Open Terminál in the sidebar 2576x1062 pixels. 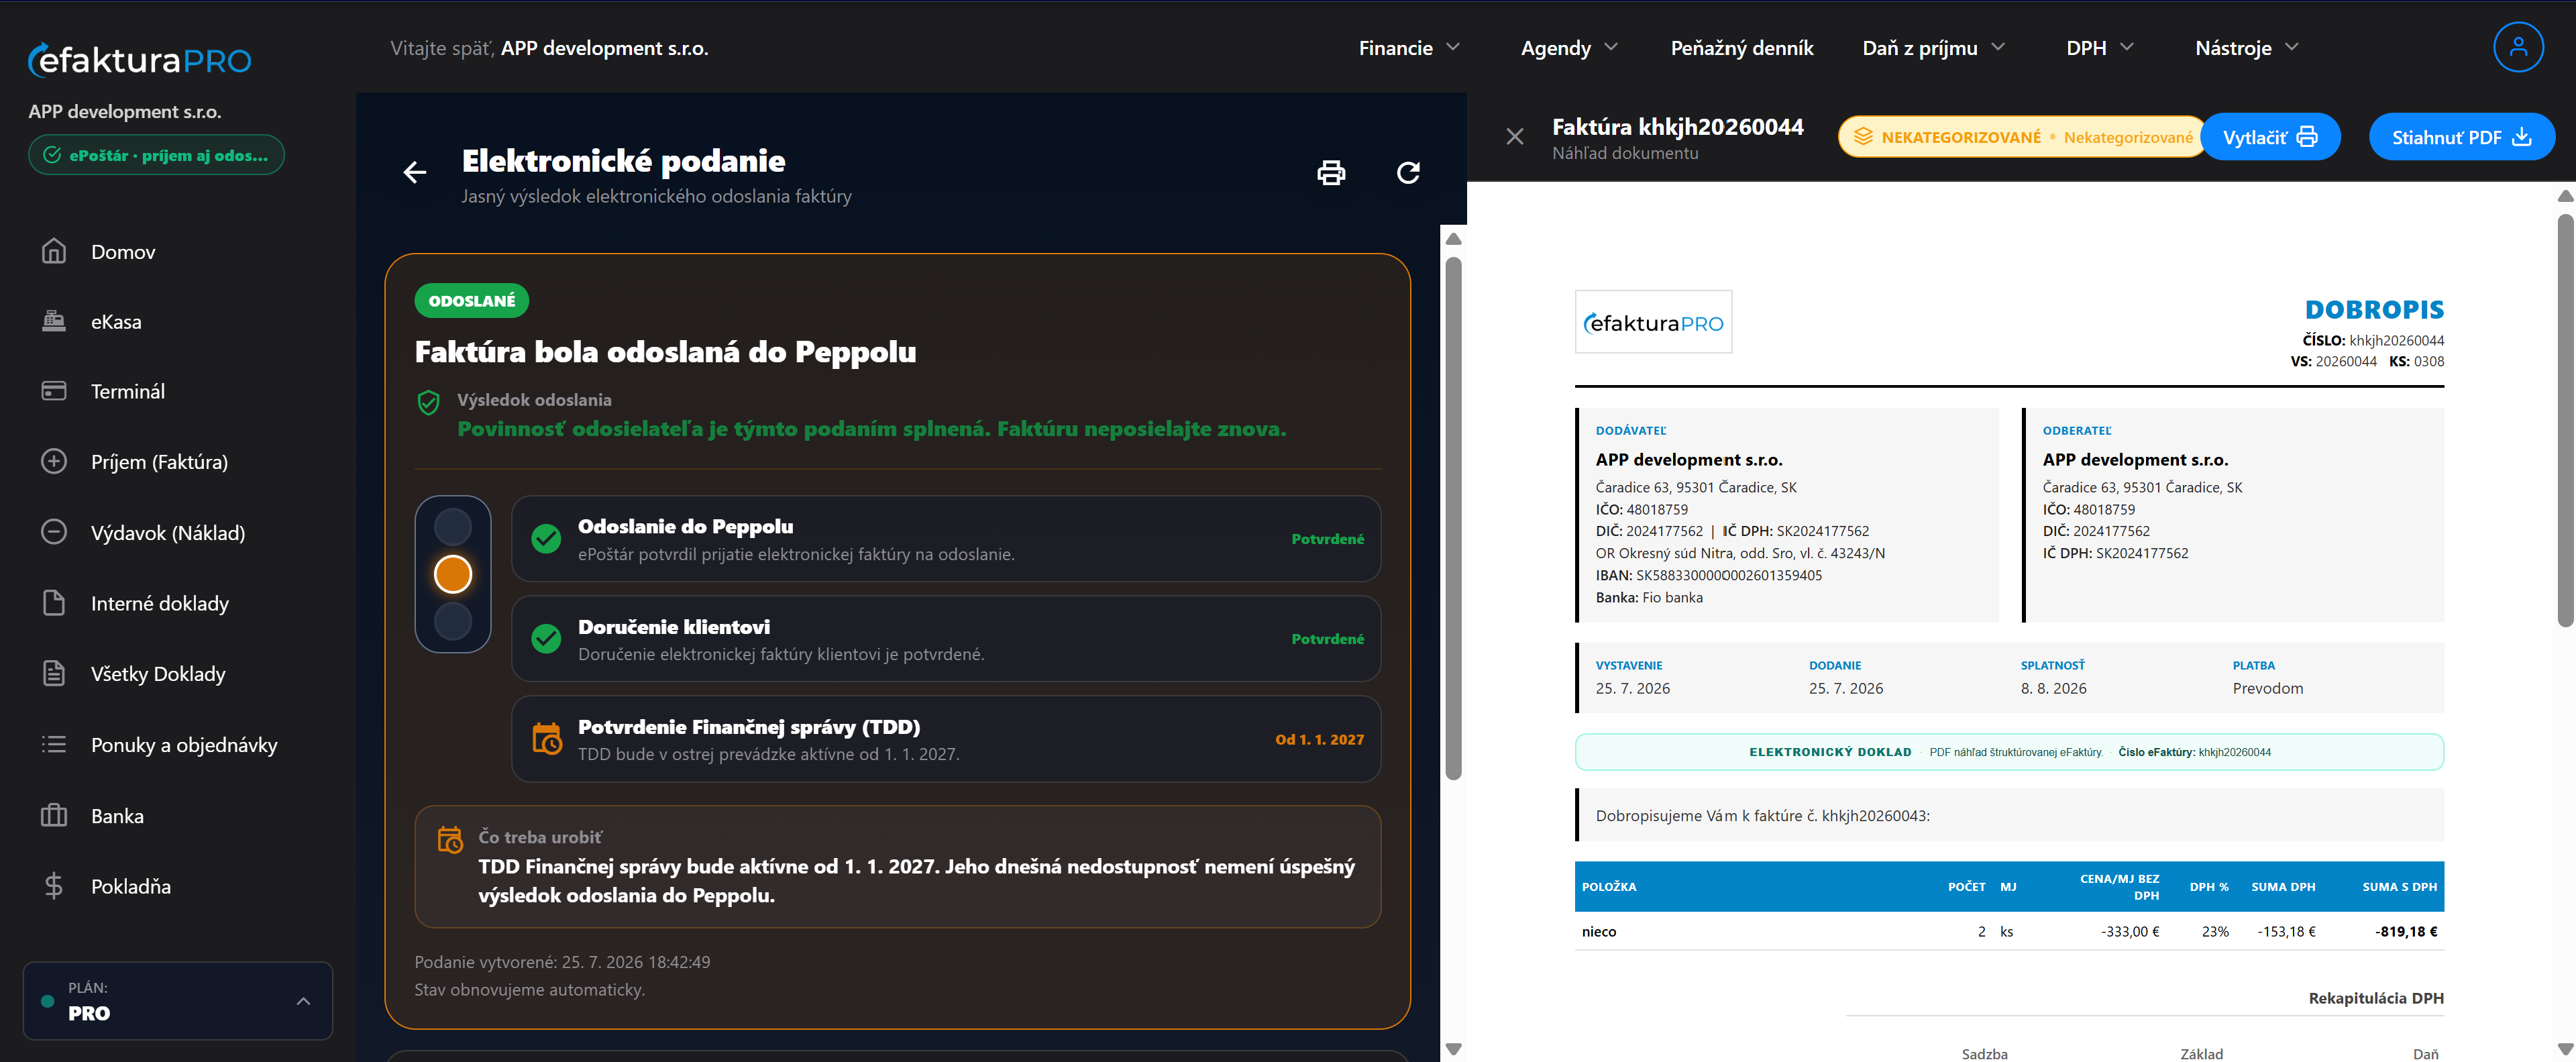click(128, 392)
